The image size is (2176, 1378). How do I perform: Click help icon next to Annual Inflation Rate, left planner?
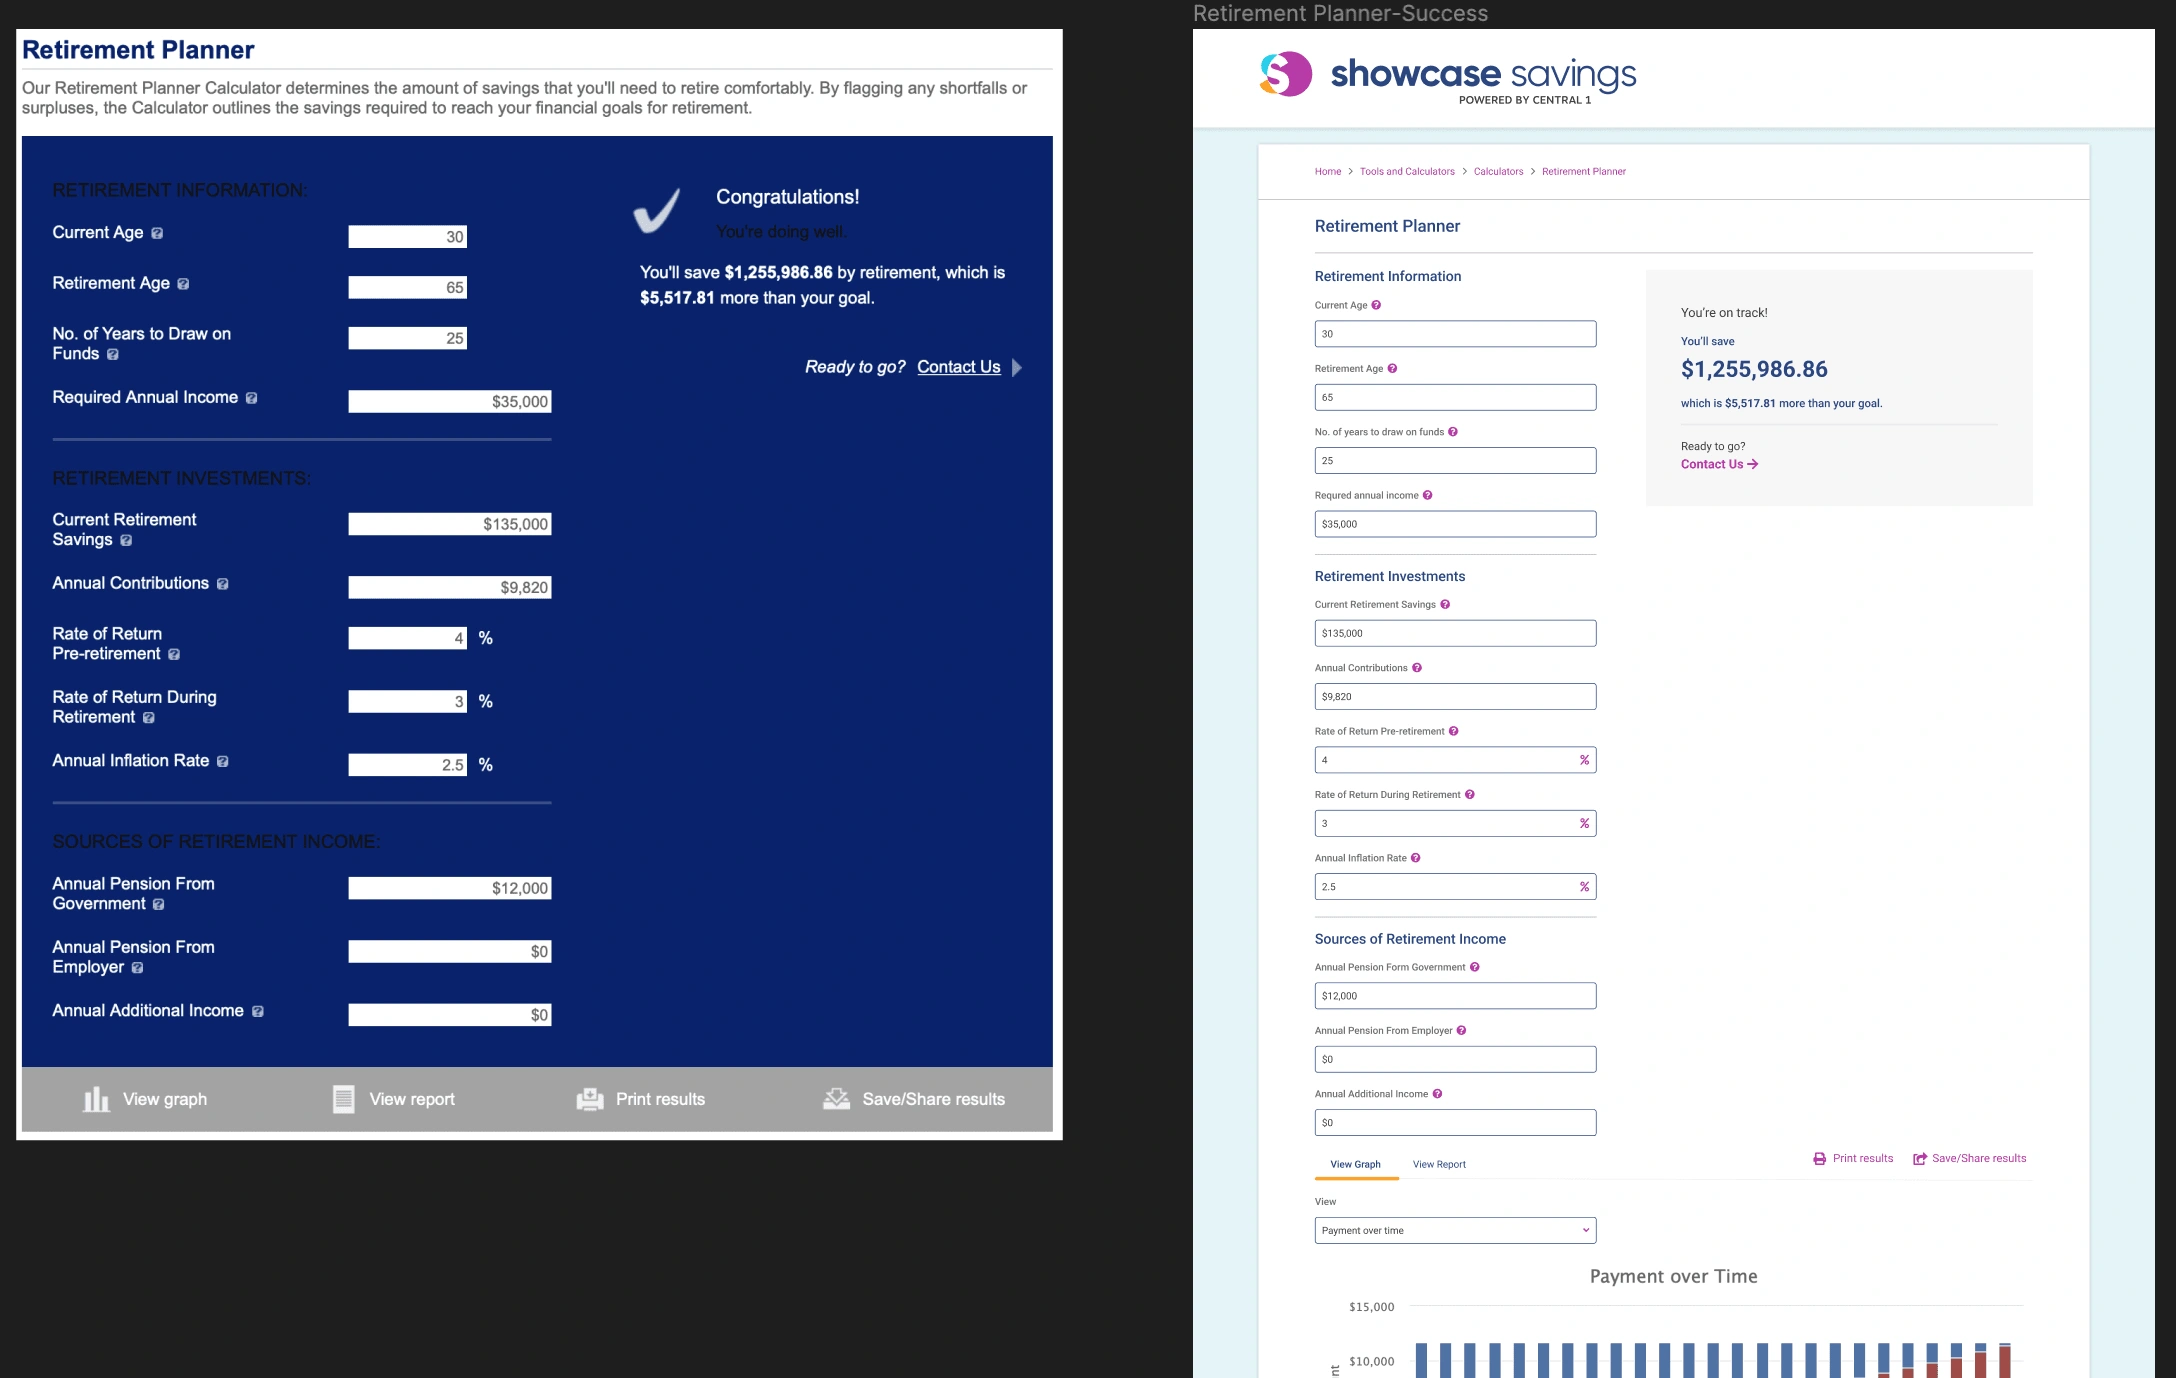click(x=222, y=762)
